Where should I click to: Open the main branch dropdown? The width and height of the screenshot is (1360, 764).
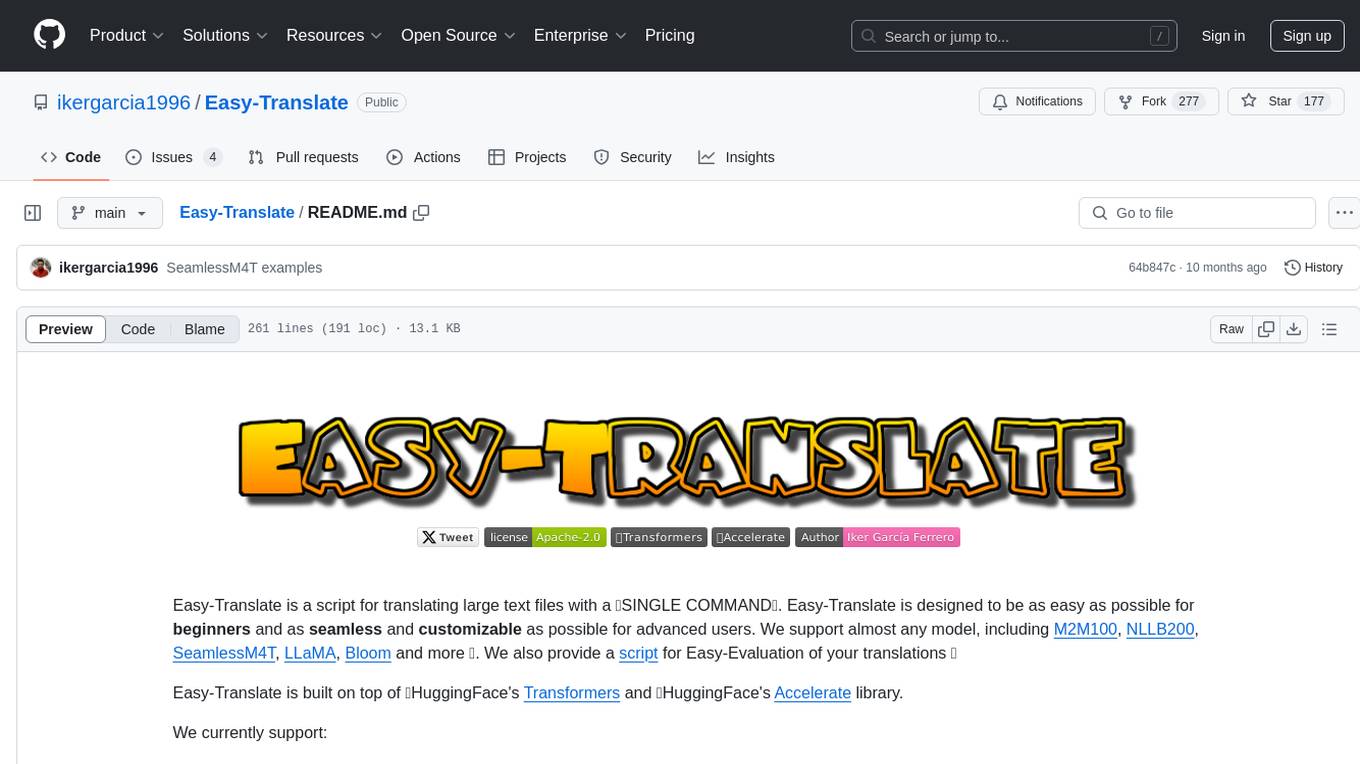click(110, 213)
